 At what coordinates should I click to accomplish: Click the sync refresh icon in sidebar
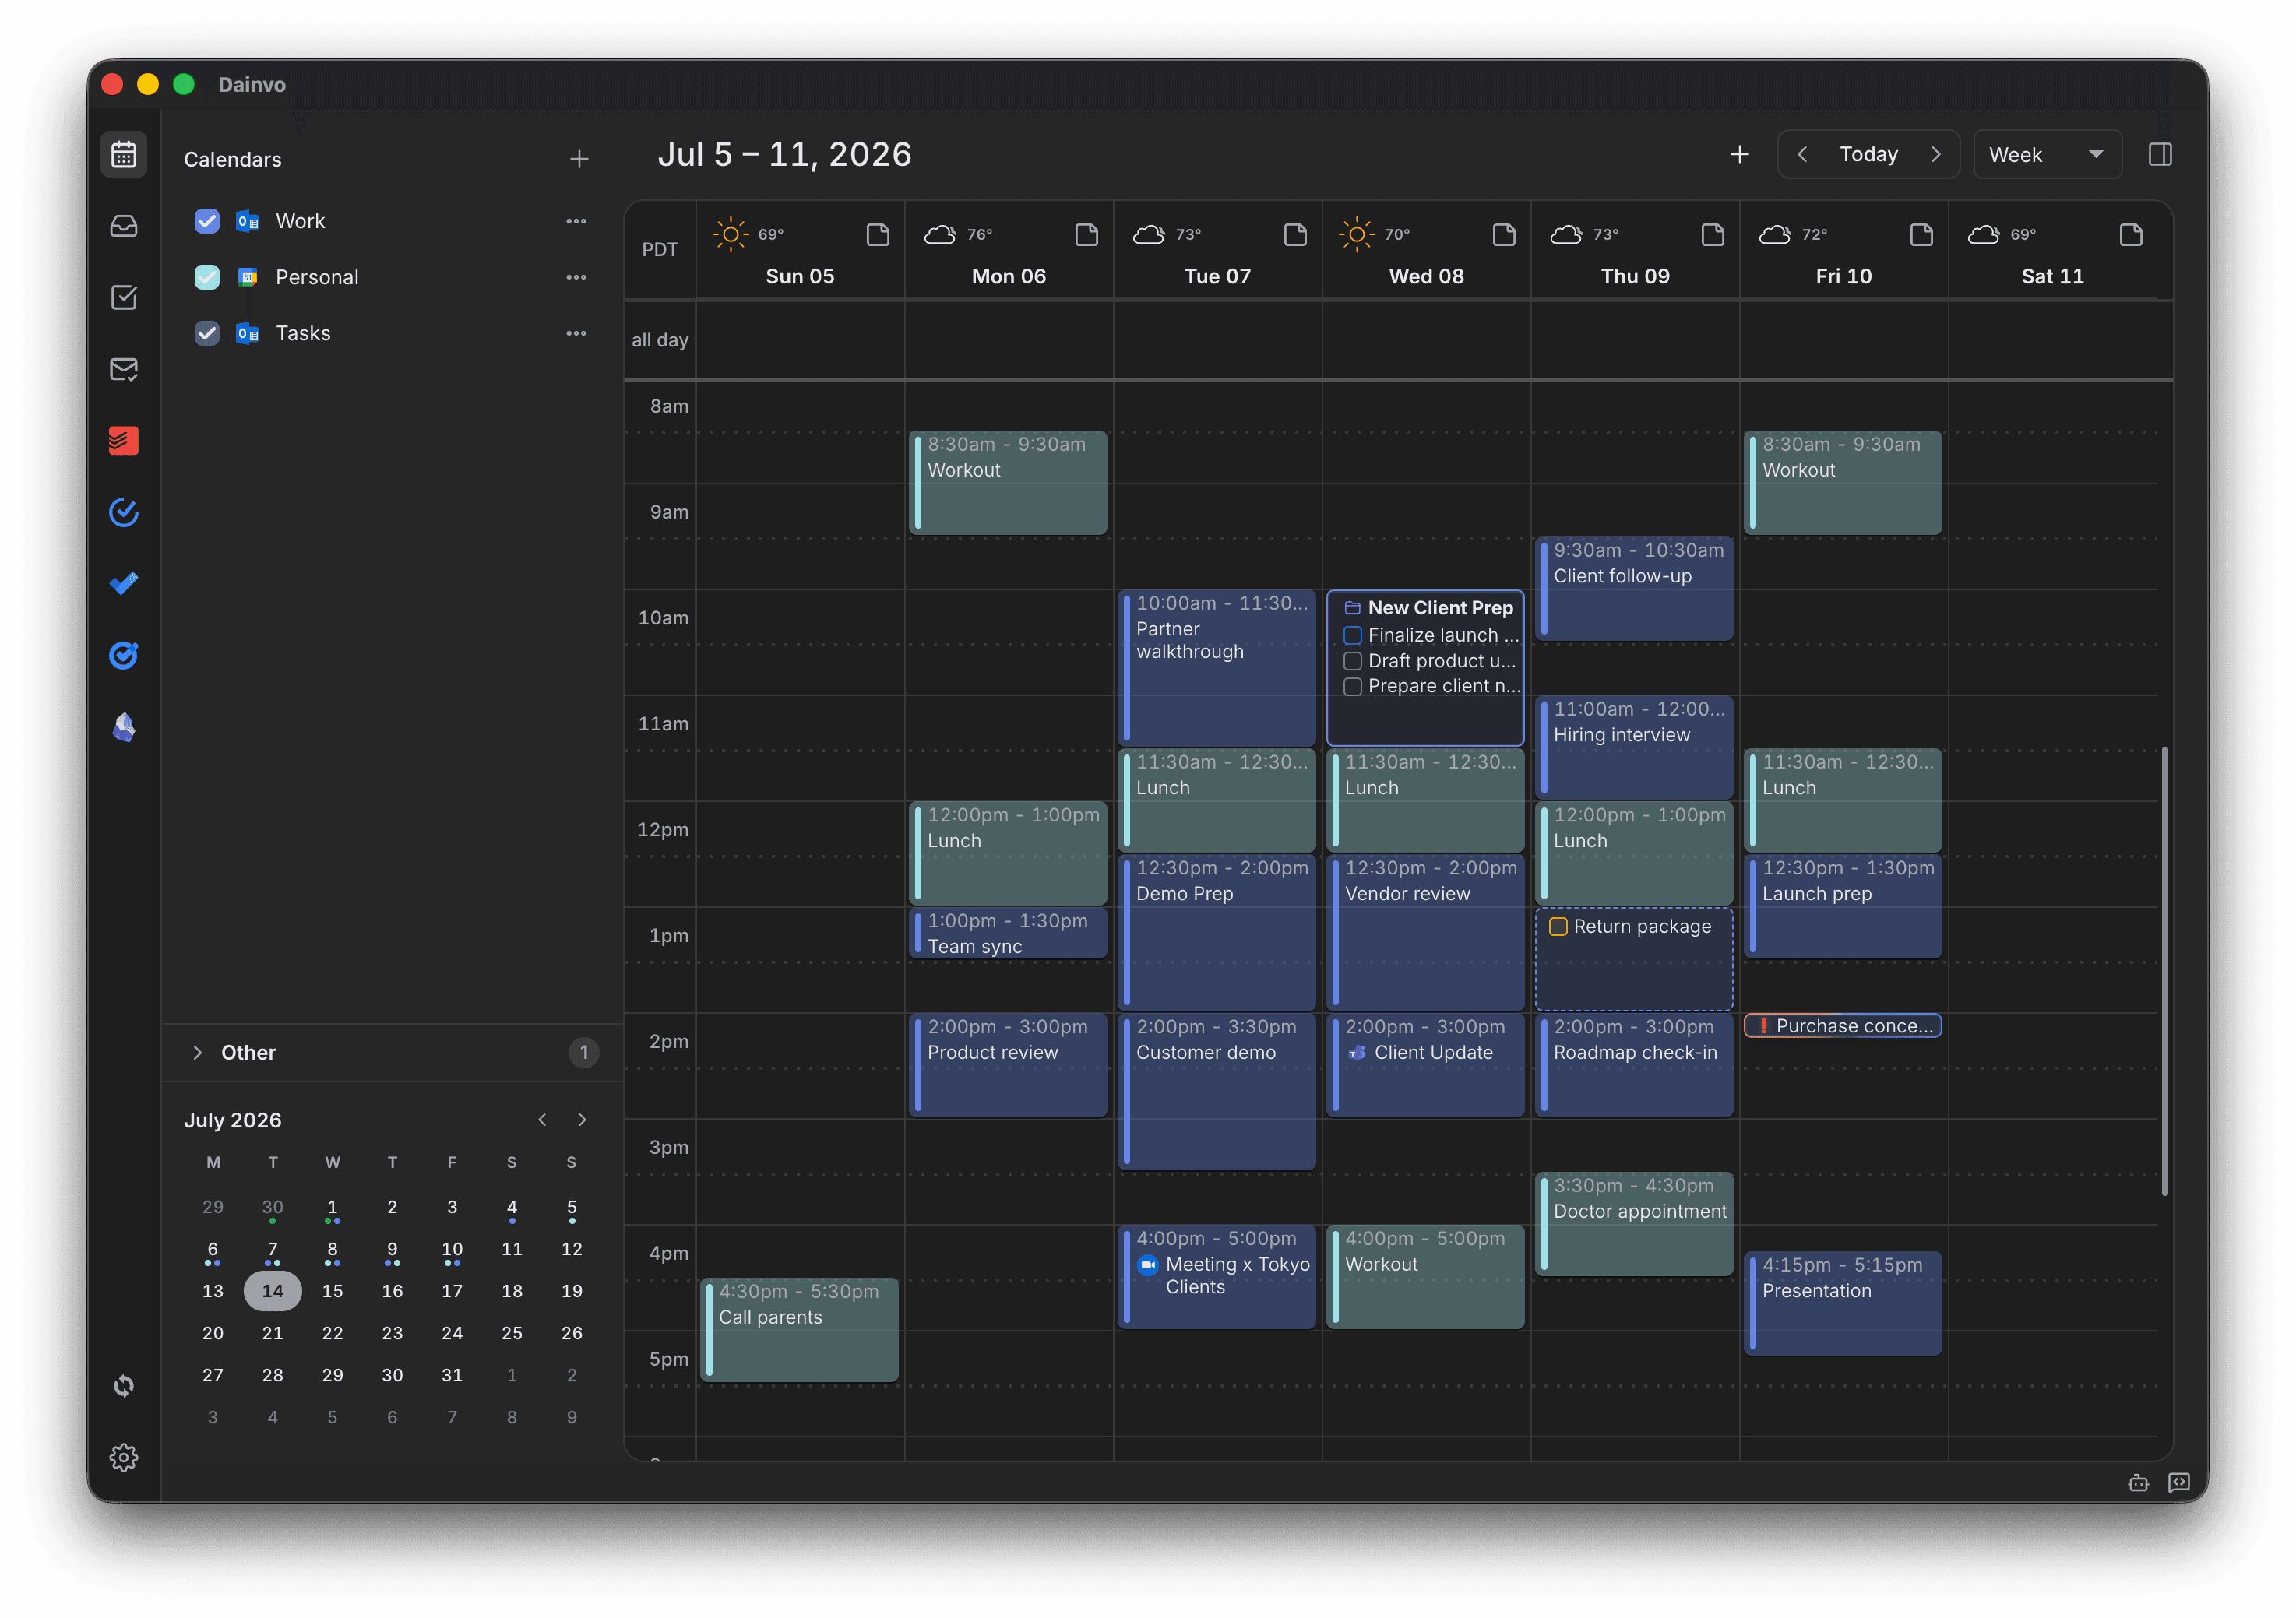pos(123,1385)
